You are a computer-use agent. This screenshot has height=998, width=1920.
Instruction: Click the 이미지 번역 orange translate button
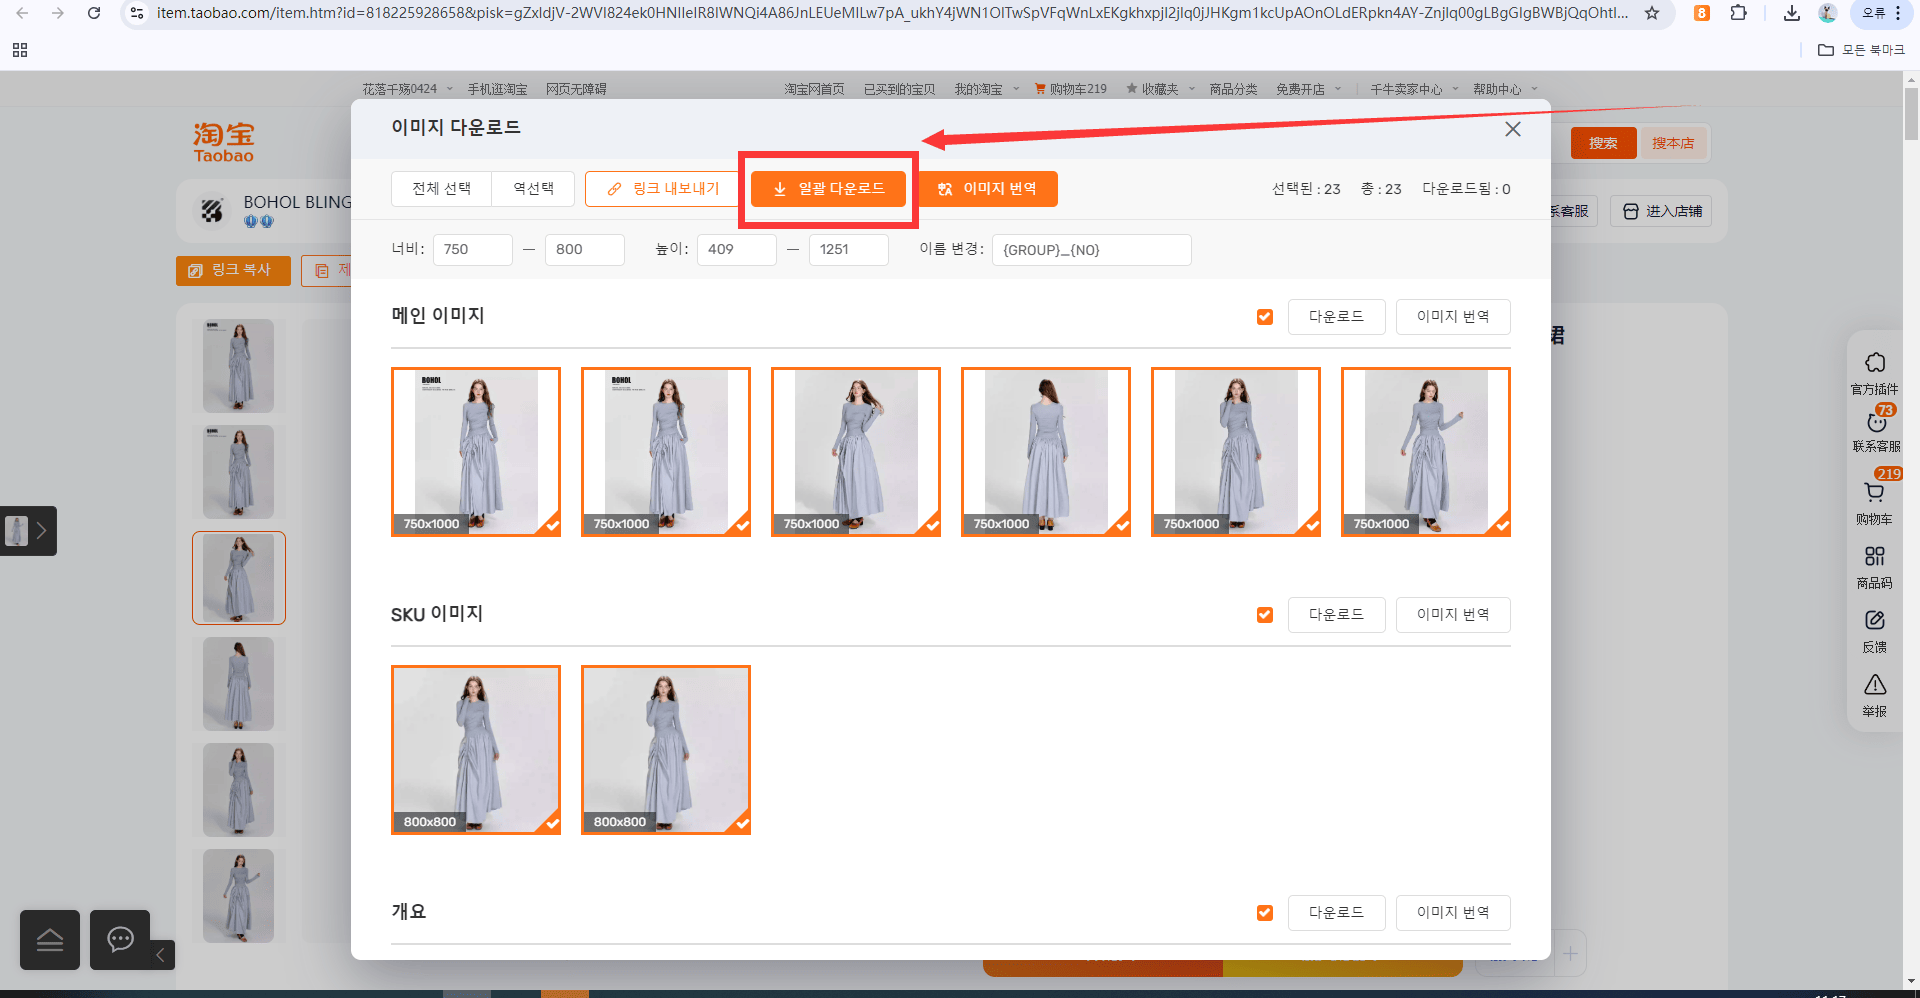coord(987,189)
